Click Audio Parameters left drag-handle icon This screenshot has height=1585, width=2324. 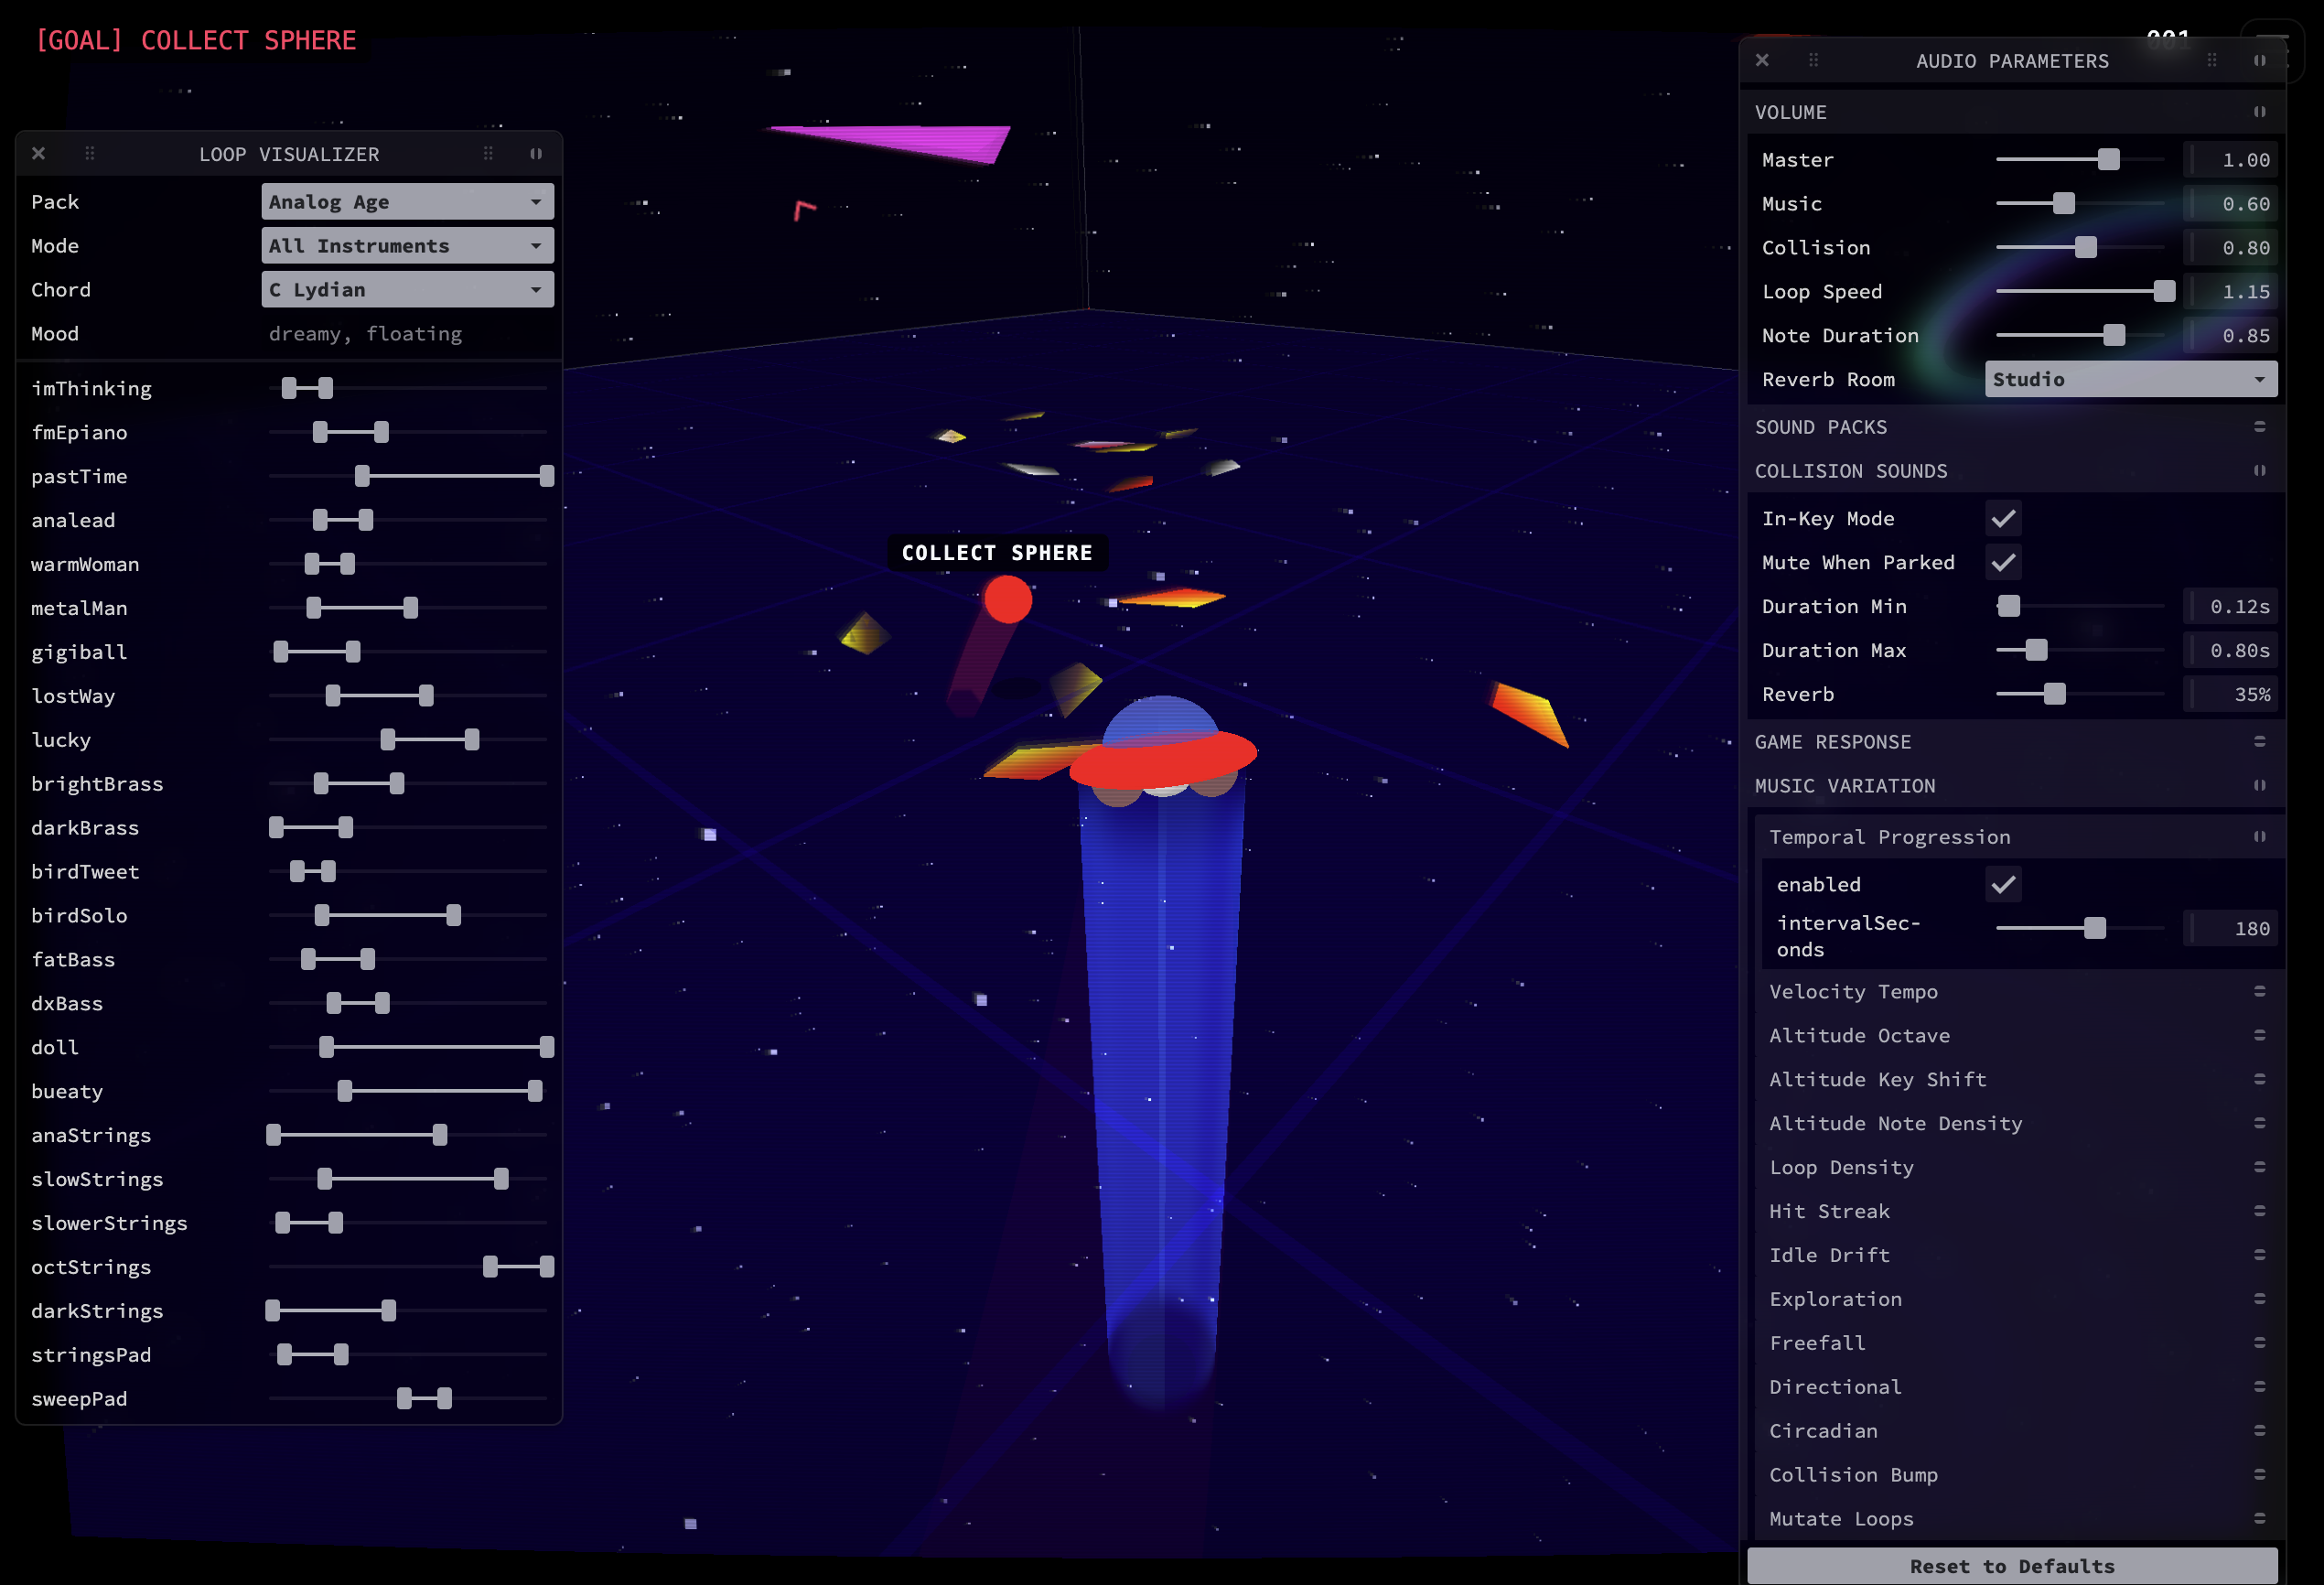point(1813,61)
